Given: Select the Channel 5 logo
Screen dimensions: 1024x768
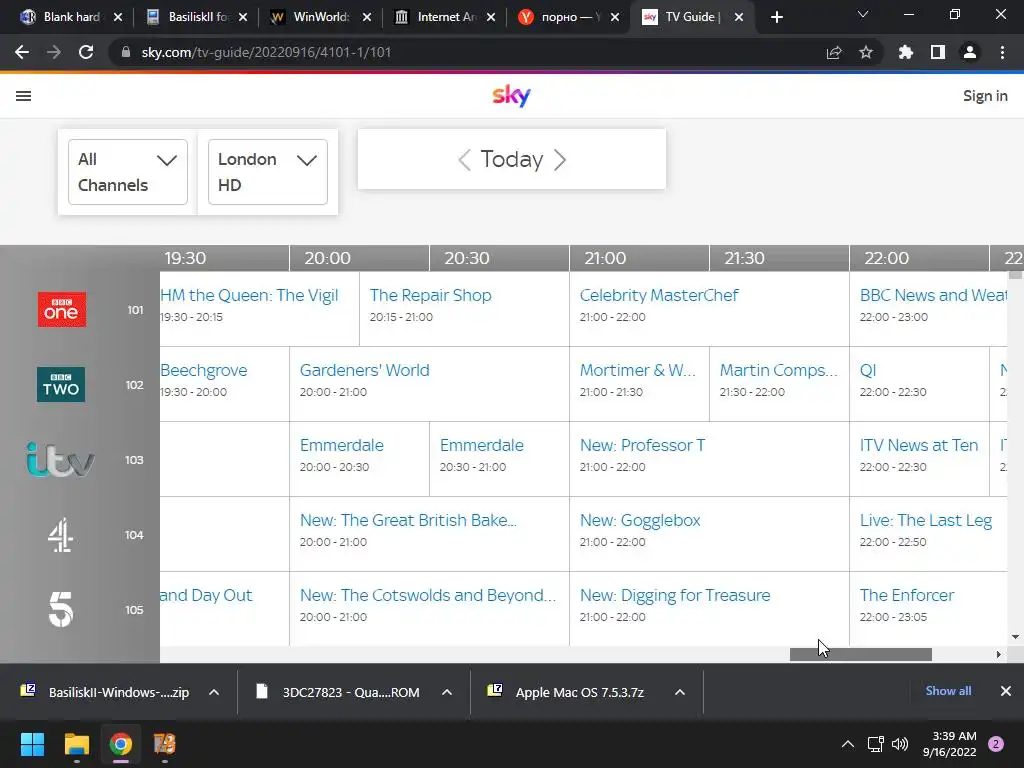Looking at the screenshot, I should 61,609.
